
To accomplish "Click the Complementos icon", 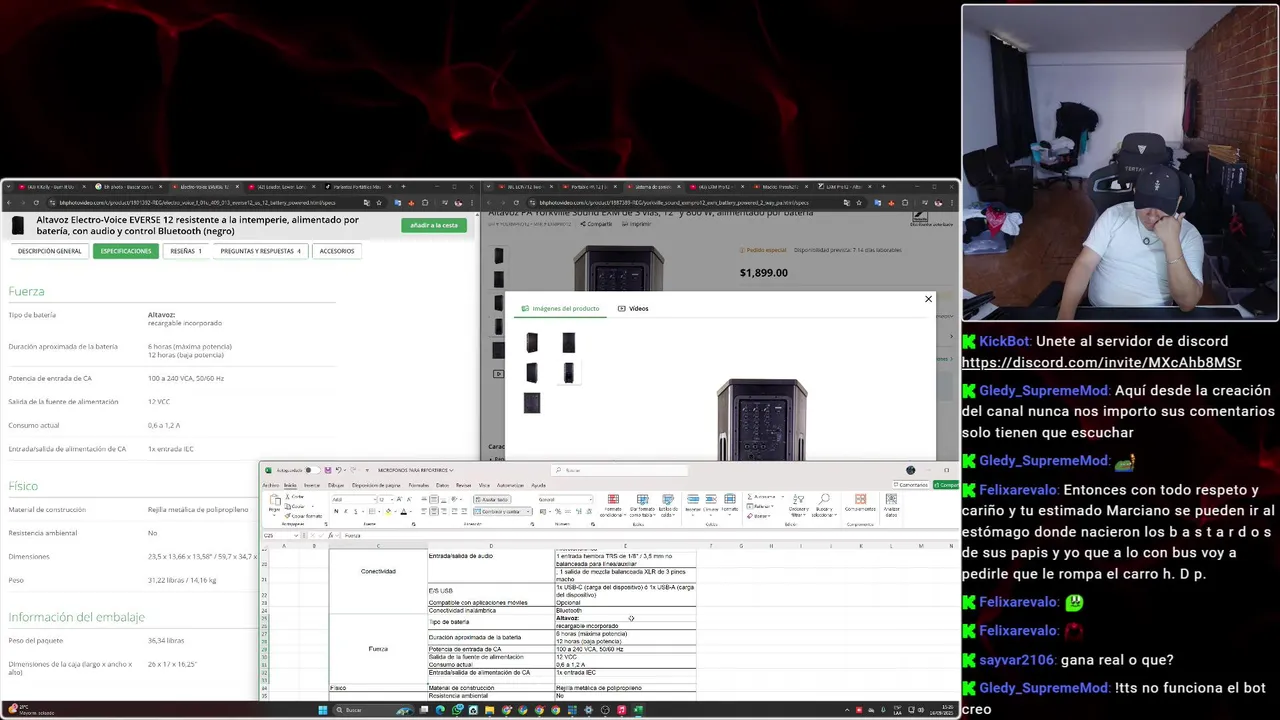I will pyautogui.click(x=860, y=501).
